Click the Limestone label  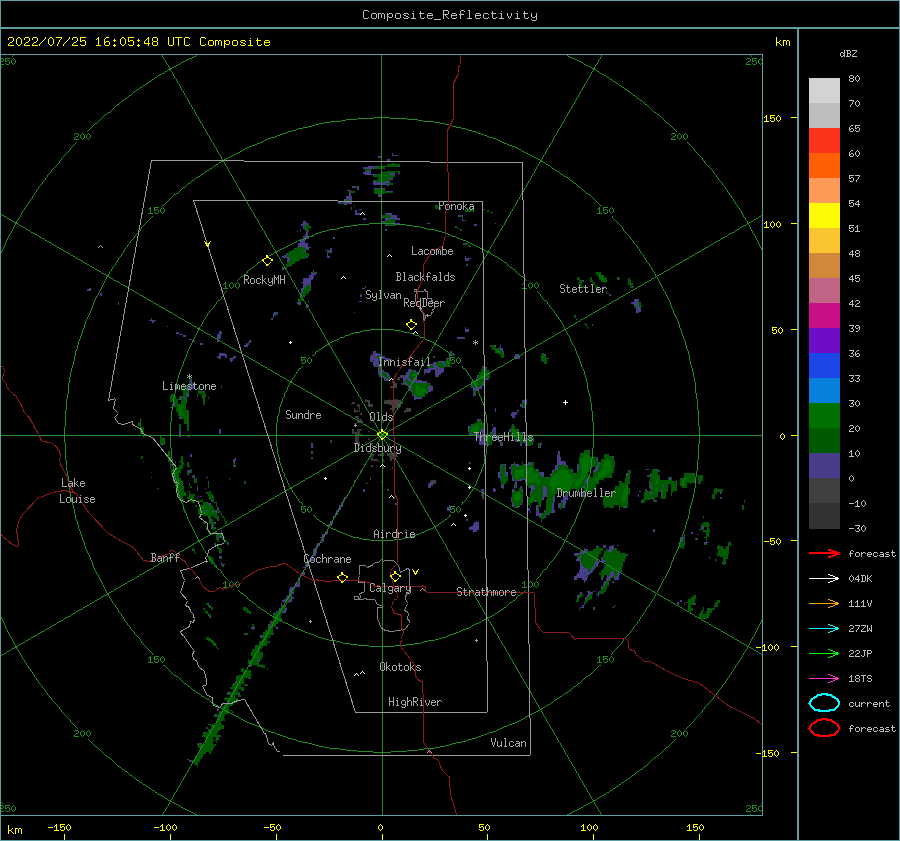pos(189,386)
